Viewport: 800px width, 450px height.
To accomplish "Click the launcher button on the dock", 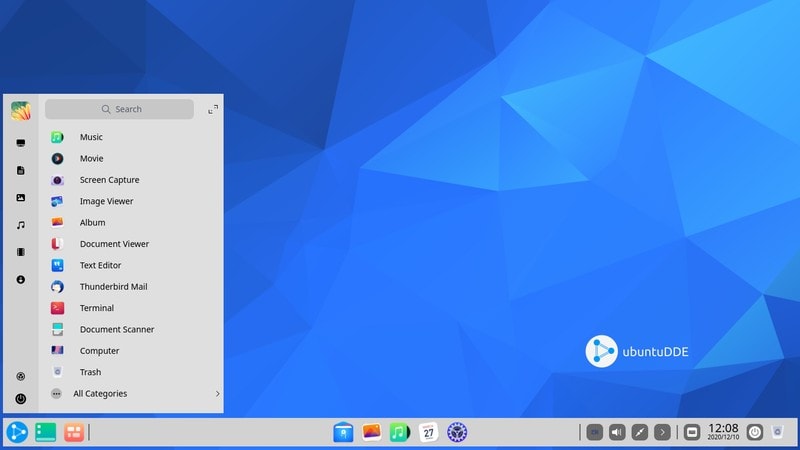I will point(17,433).
